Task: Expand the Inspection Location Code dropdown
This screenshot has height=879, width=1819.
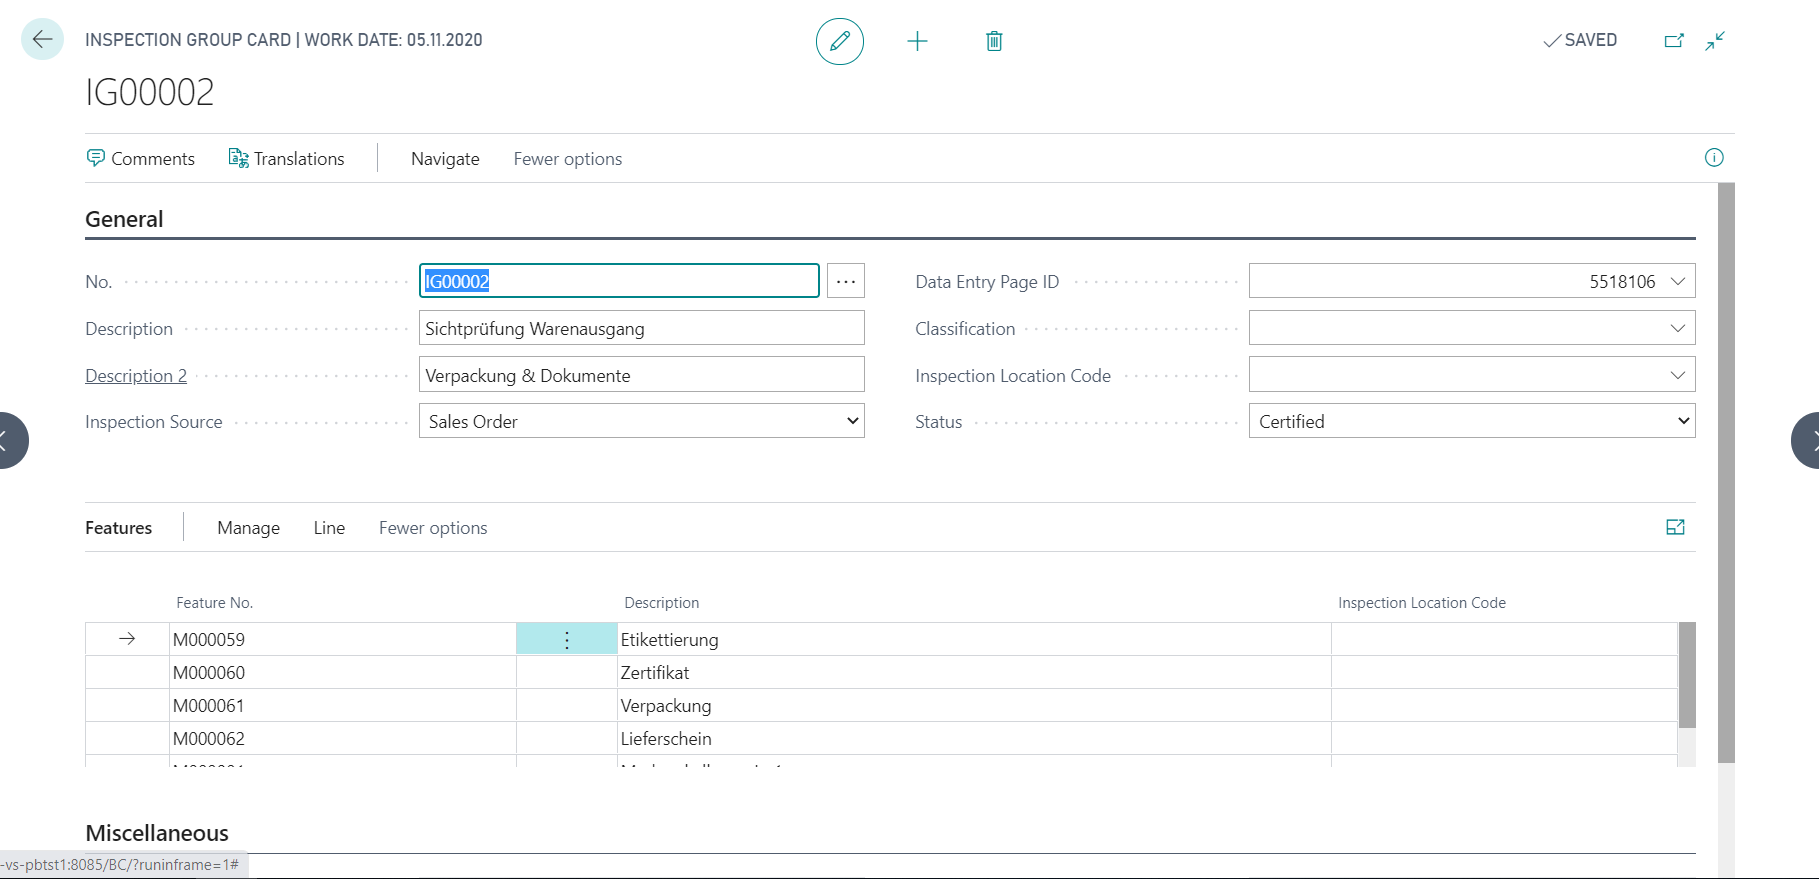Action: tap(1678, 375)
